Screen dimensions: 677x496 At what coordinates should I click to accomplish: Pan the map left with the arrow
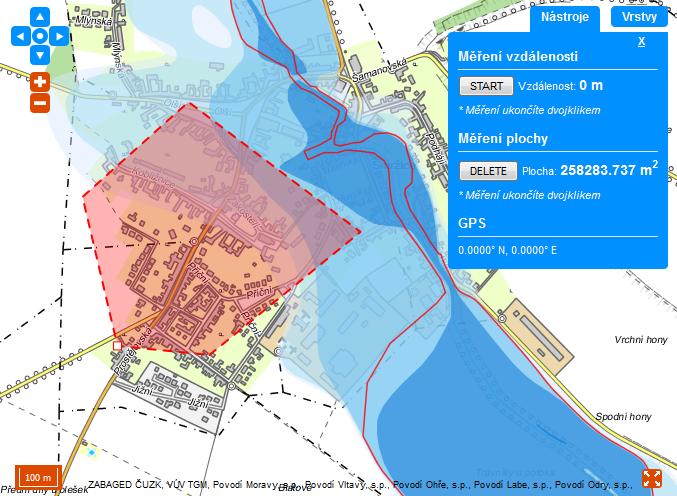(19, 36)
